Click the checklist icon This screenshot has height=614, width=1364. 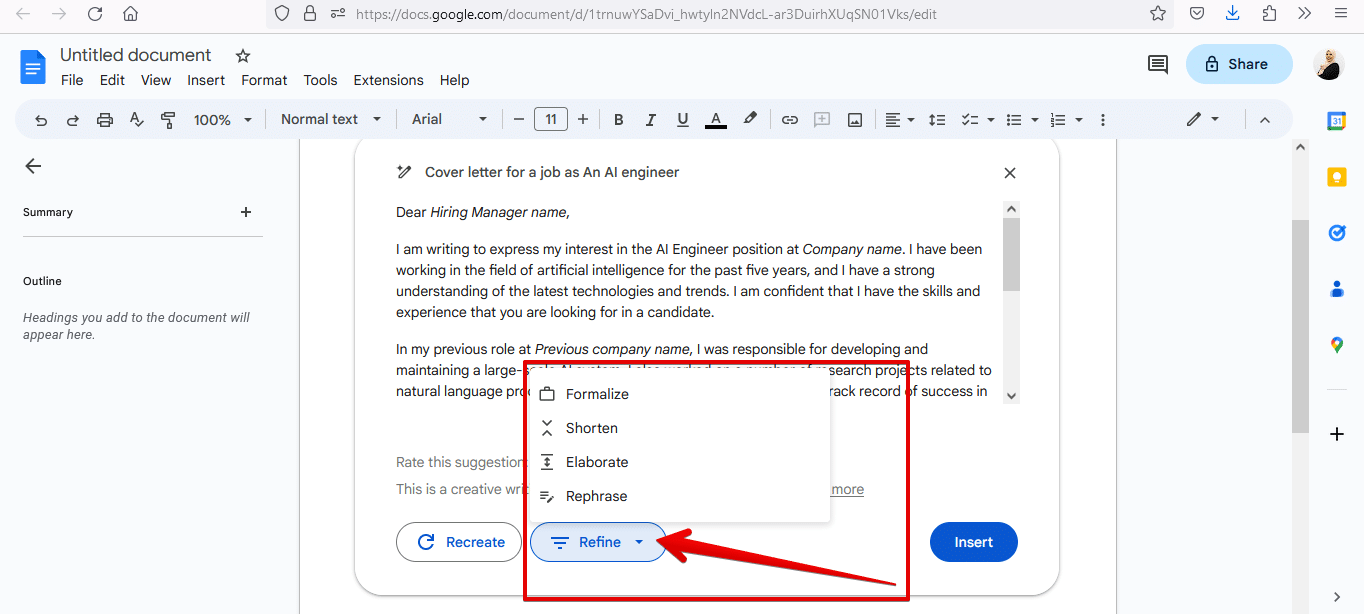pos(969,120)
